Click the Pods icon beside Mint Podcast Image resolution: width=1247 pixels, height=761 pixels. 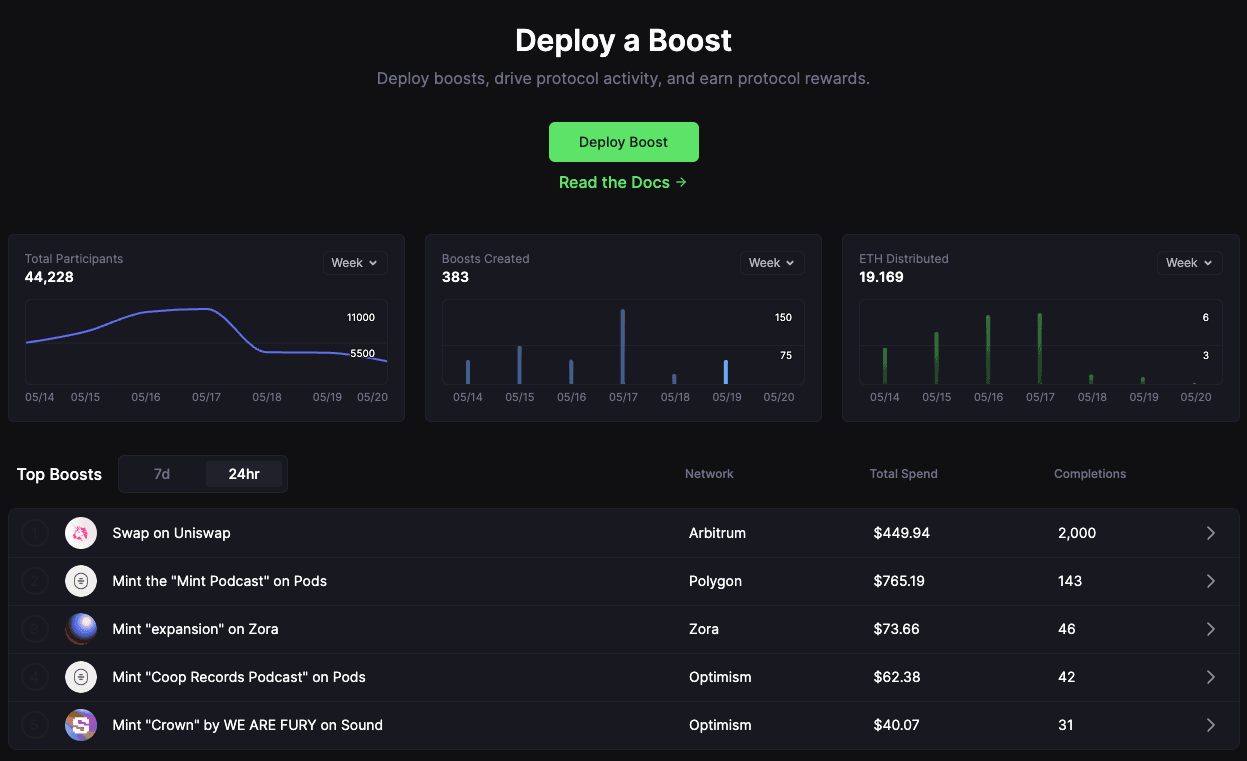coord(81,581)
